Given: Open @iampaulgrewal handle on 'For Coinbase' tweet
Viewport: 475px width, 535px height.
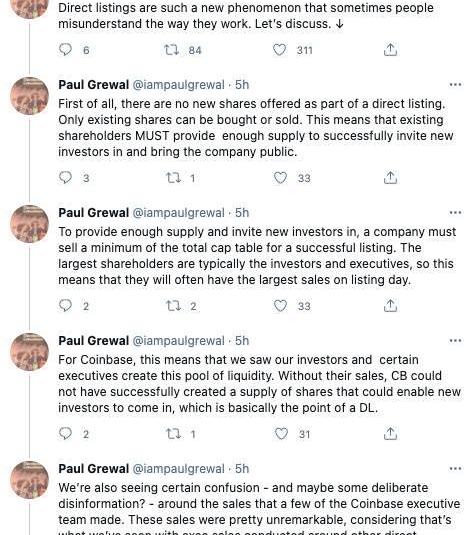Looking at the screenshot, I should 178,341.
